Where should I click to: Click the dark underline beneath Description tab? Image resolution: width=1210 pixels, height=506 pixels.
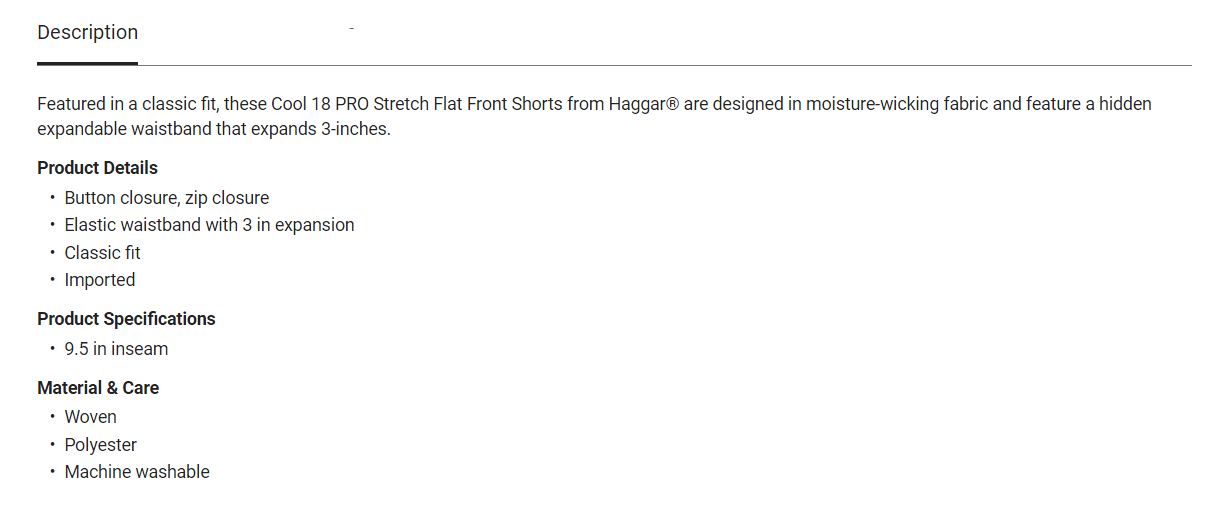[87, 63]
